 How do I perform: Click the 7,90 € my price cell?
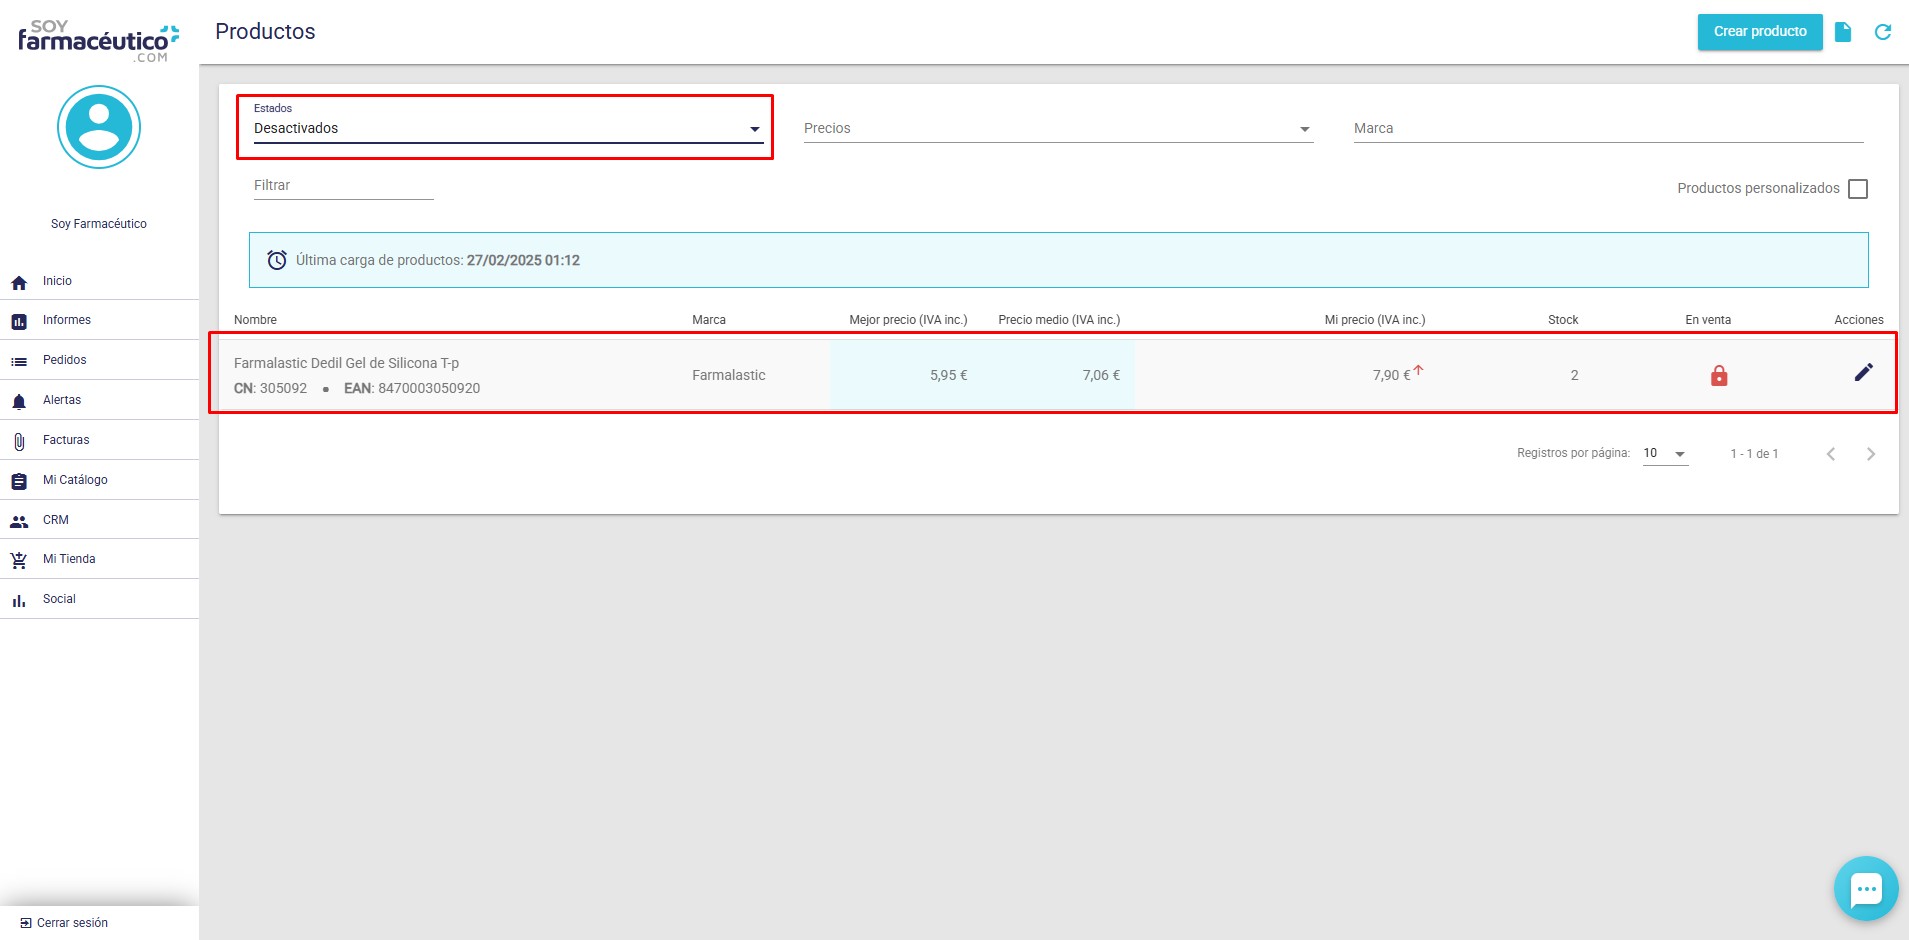1391,376
